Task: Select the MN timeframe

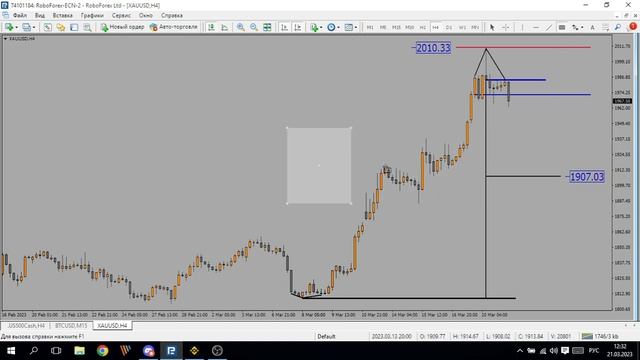Action: point(475,27)
